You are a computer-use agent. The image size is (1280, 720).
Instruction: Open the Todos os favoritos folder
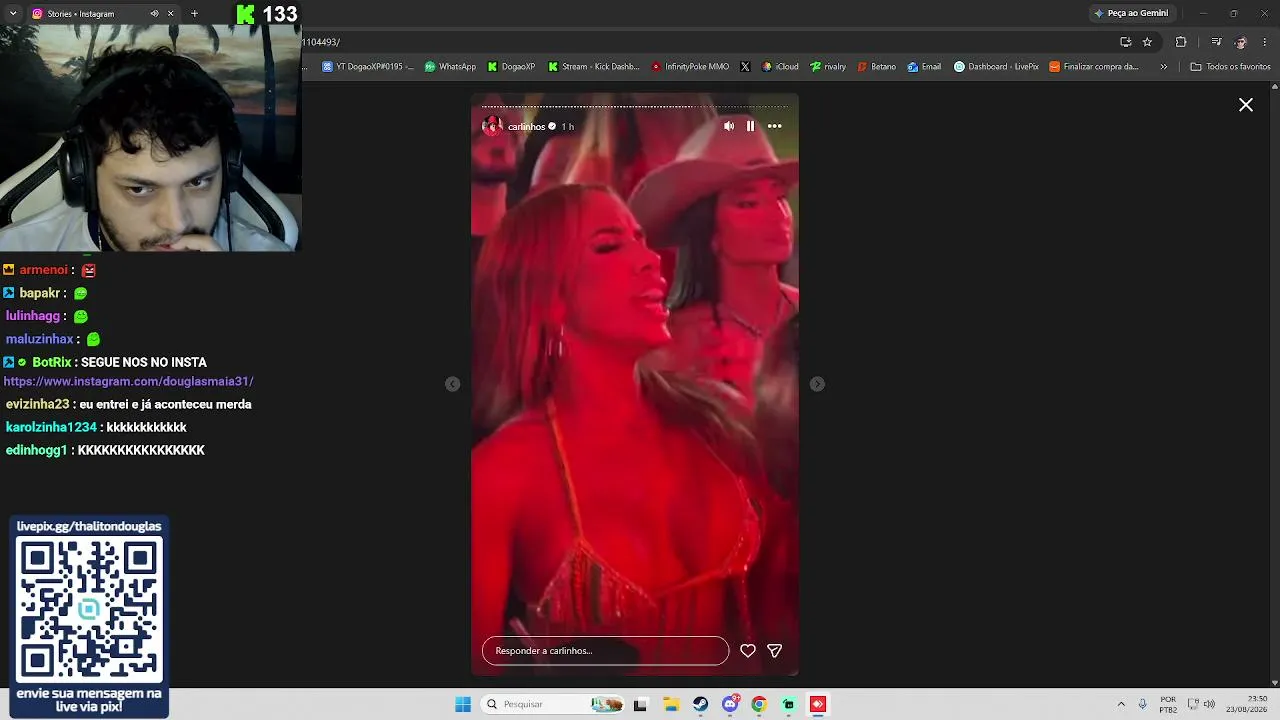tap(1230, 67)
